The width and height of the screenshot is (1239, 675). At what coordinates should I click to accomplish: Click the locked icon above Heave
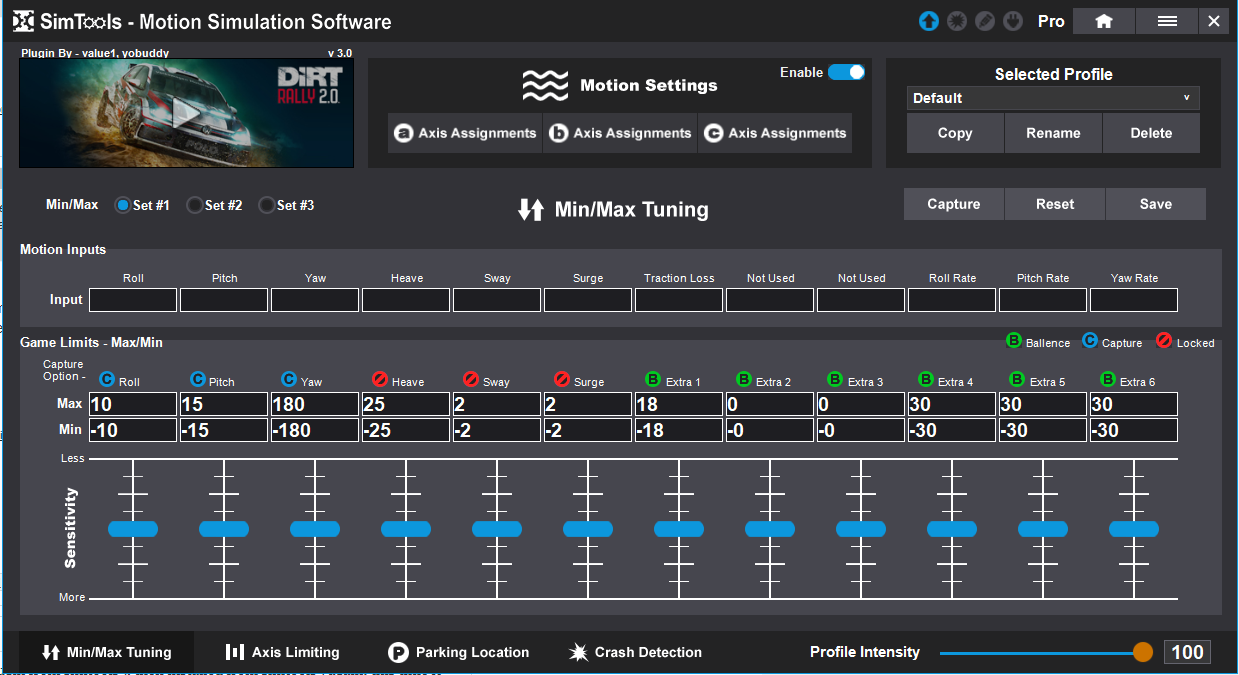pos(380,380)
